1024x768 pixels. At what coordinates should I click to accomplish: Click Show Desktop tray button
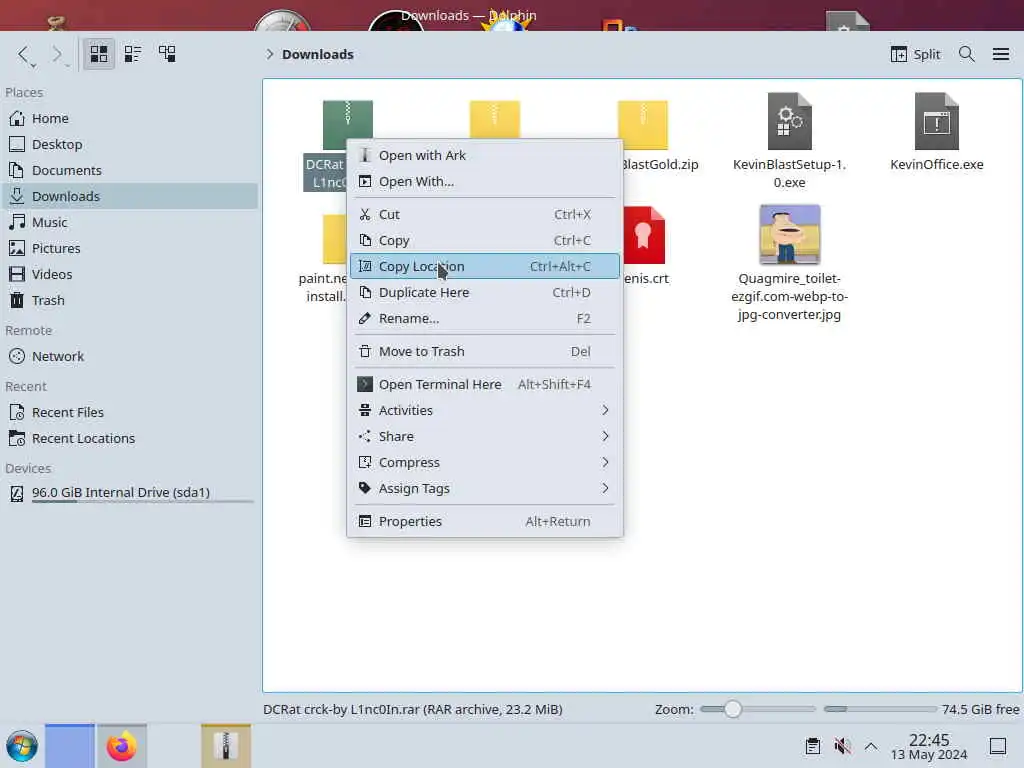pos(997,746)
